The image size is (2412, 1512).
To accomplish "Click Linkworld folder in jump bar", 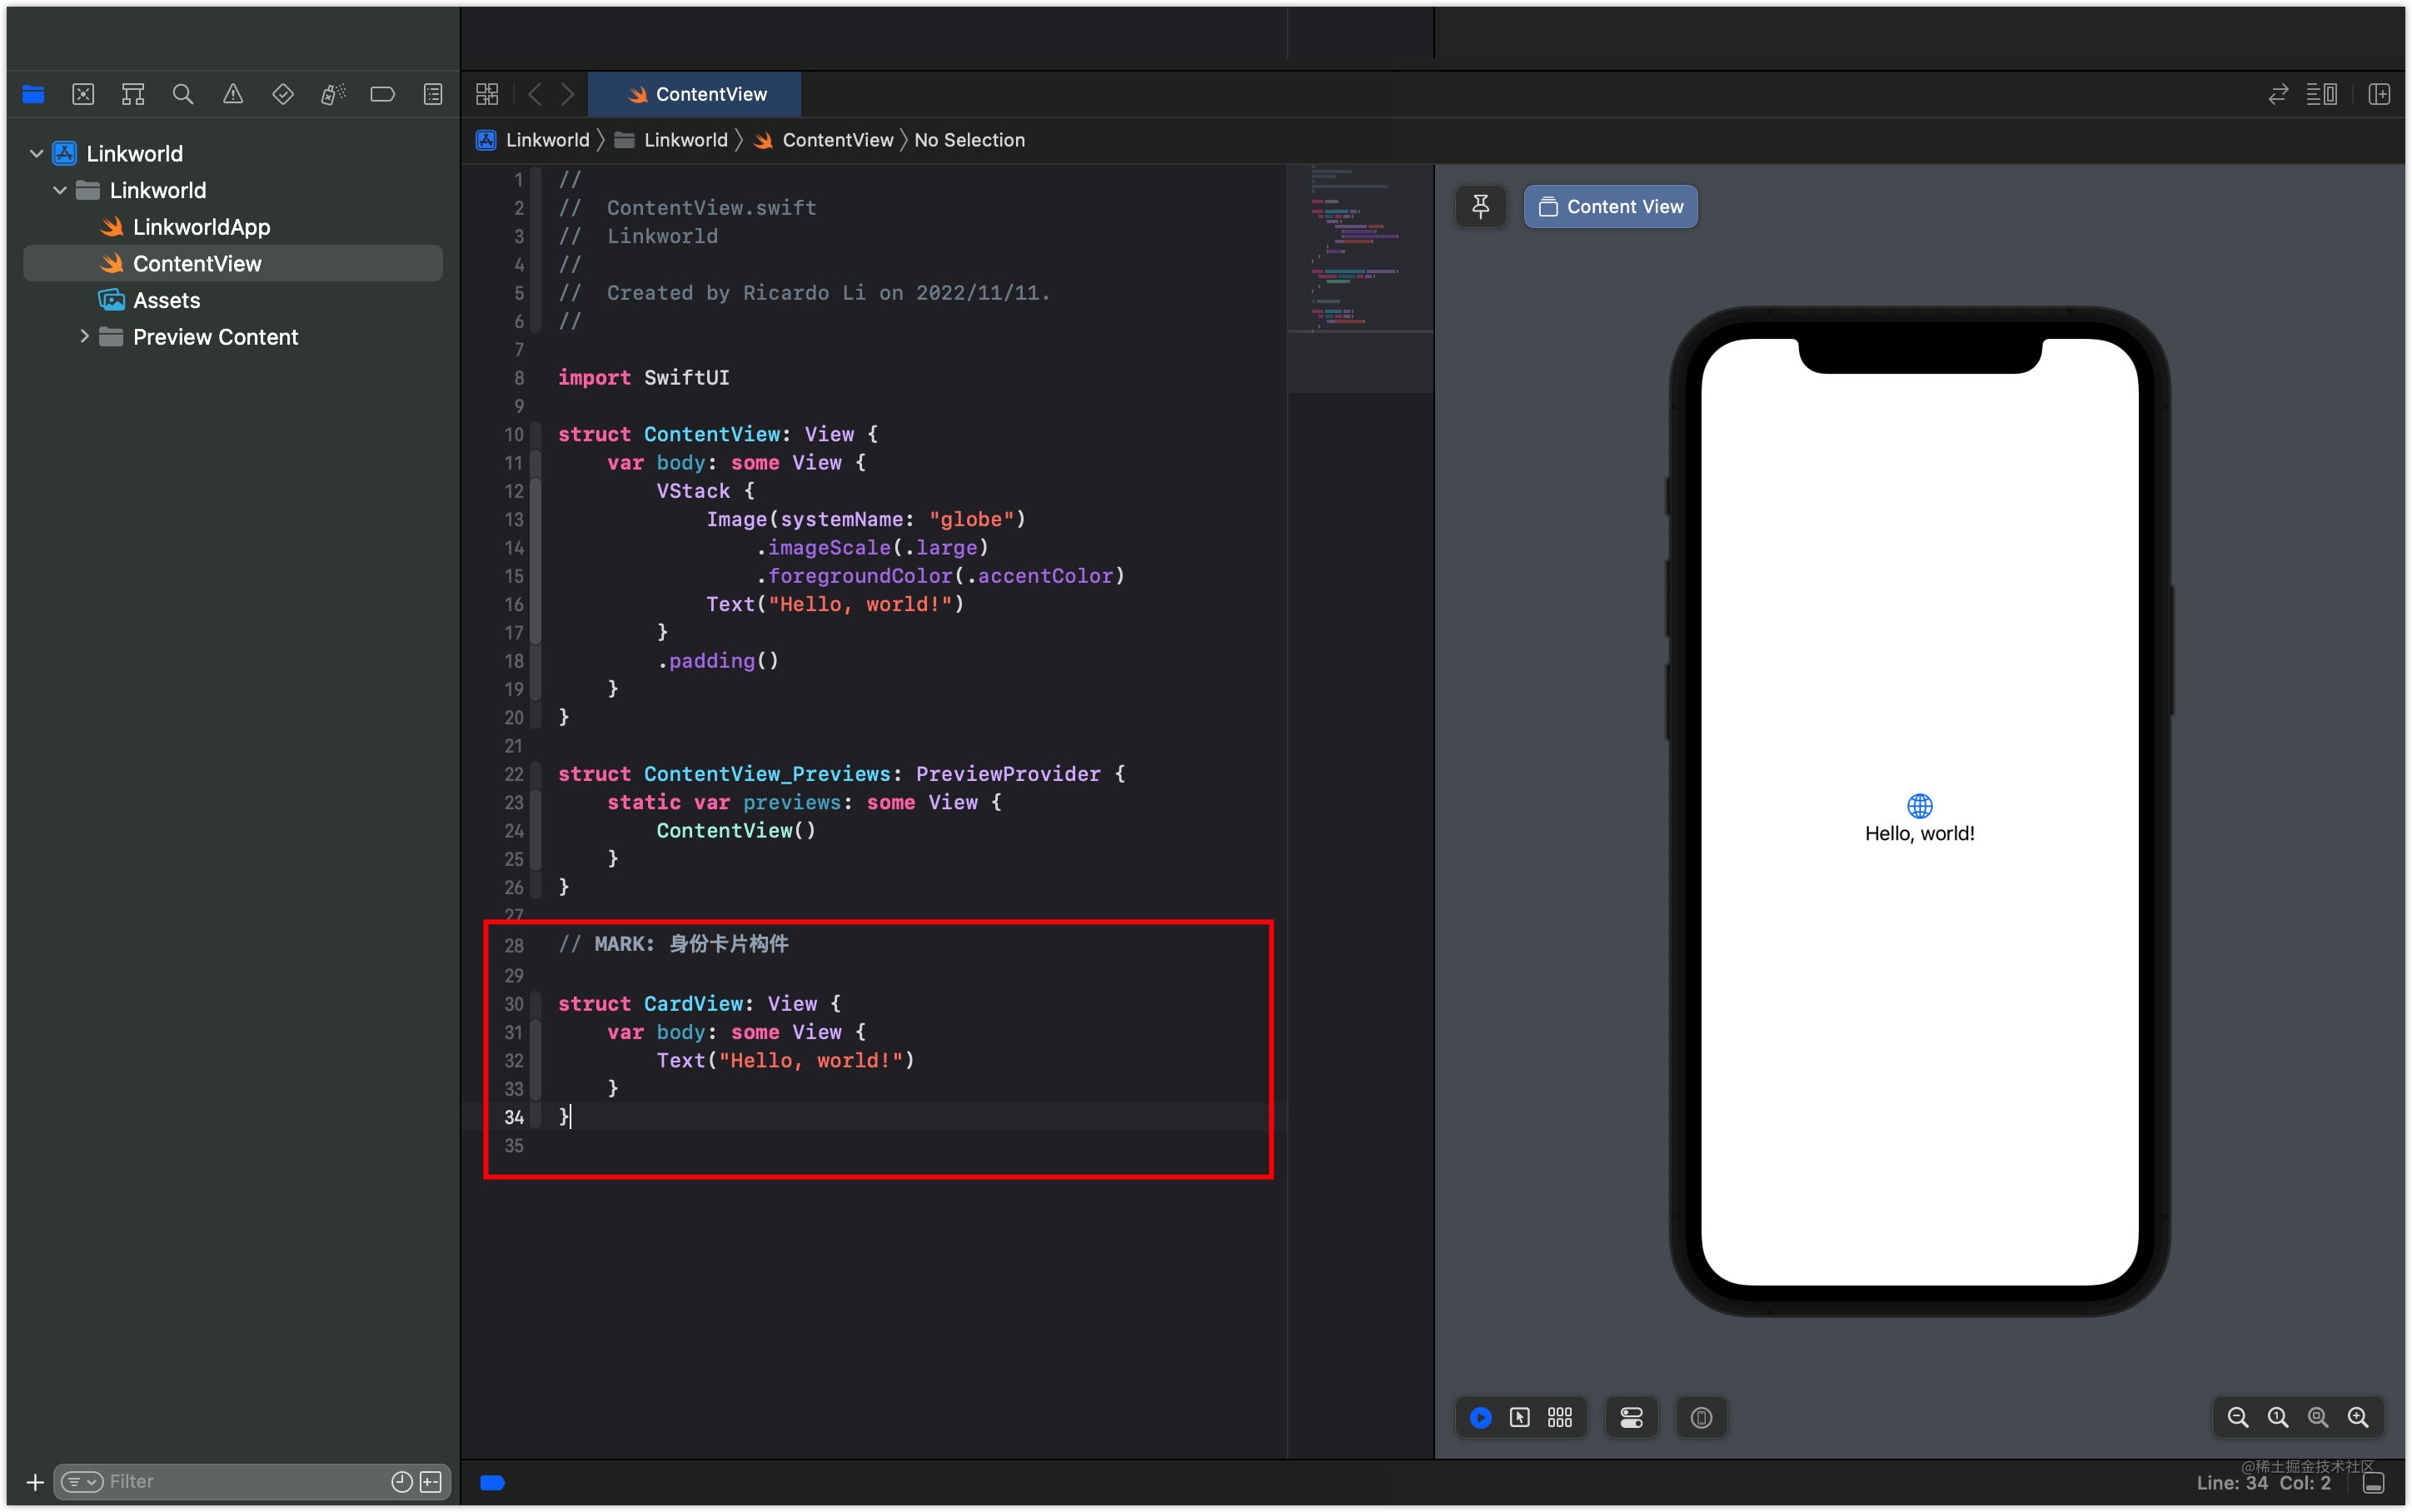I will click(671, 140).
